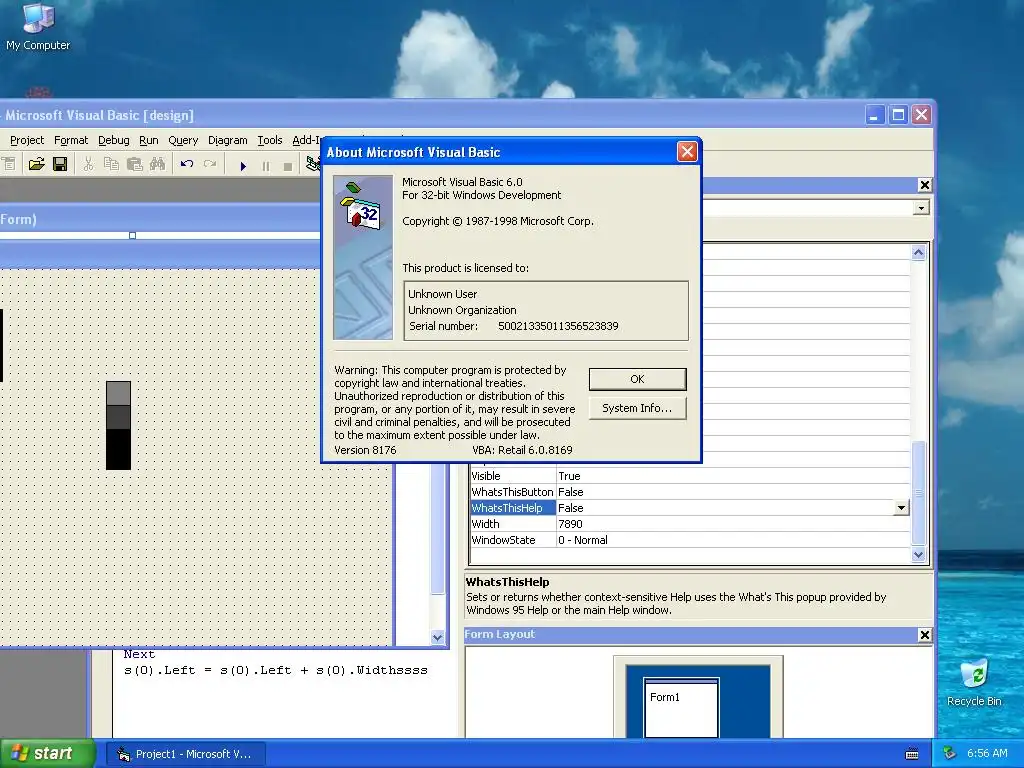Viewport: 1024px width, 768px height.
Task: Click the properties list scroll-down arrow
Action: [x=918, y=555]
